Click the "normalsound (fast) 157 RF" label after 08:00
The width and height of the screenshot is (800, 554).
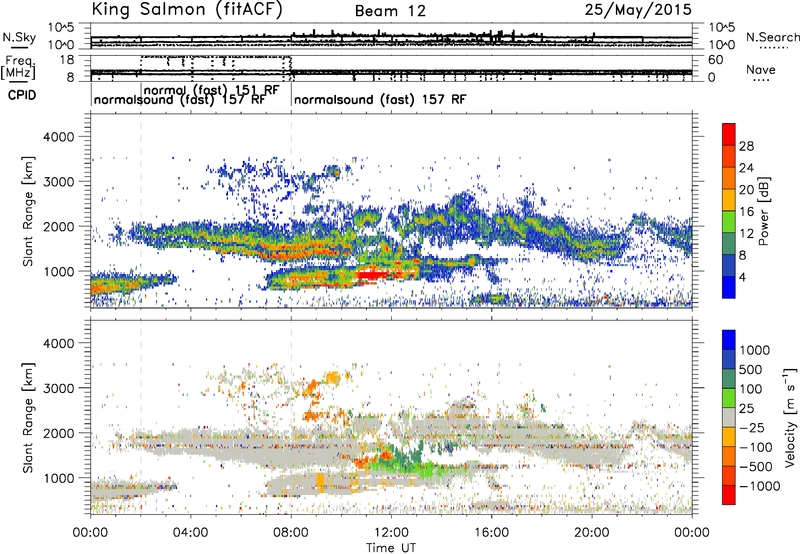[x=380, y=99]
